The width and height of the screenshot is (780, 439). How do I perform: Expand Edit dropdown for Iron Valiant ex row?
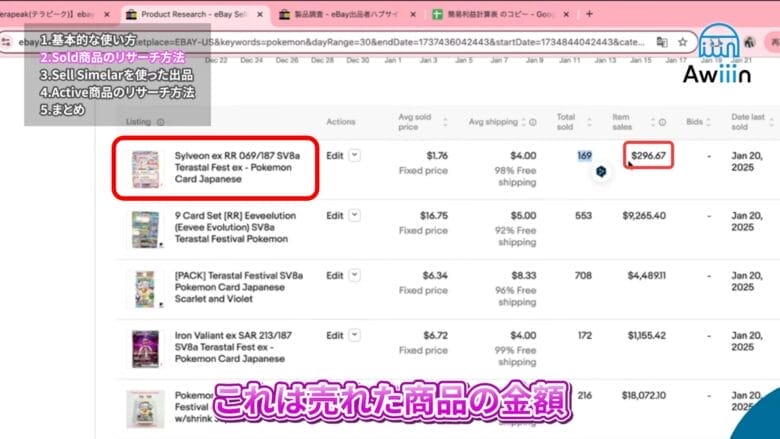(x=354, y=336)
